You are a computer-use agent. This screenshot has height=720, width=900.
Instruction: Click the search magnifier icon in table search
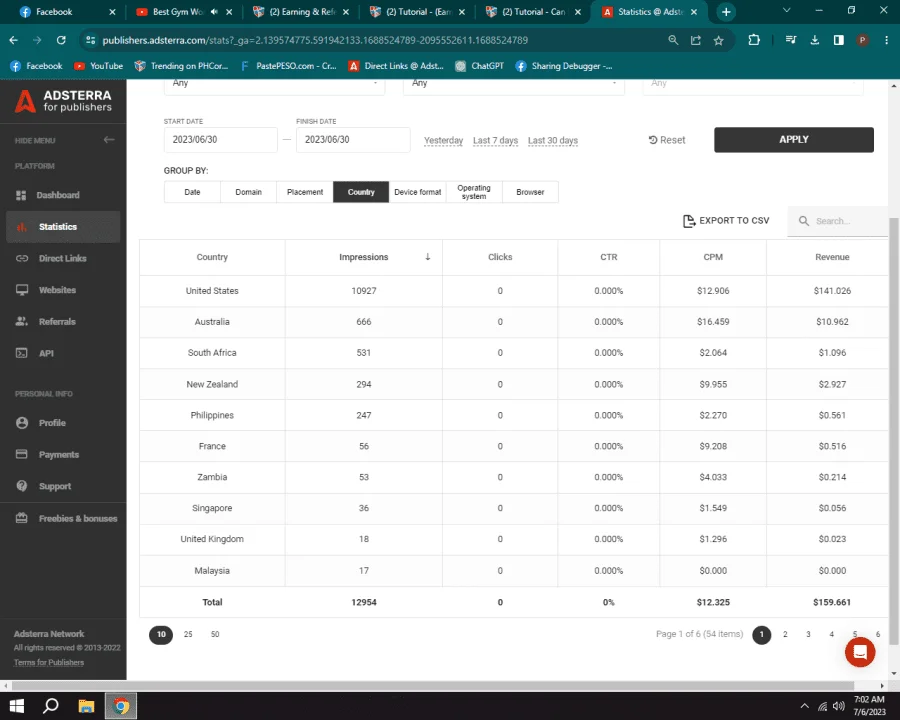point(804,221)
